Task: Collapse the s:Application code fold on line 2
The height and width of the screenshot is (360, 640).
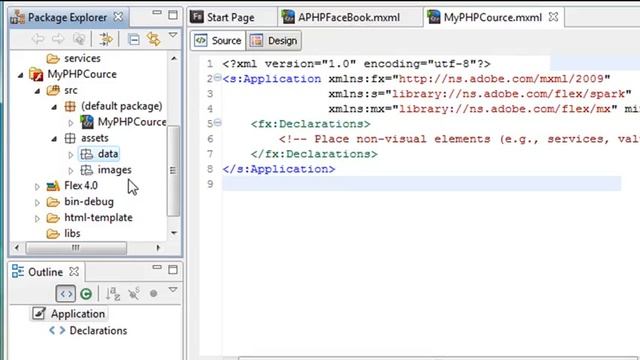Action: [218, 77]
